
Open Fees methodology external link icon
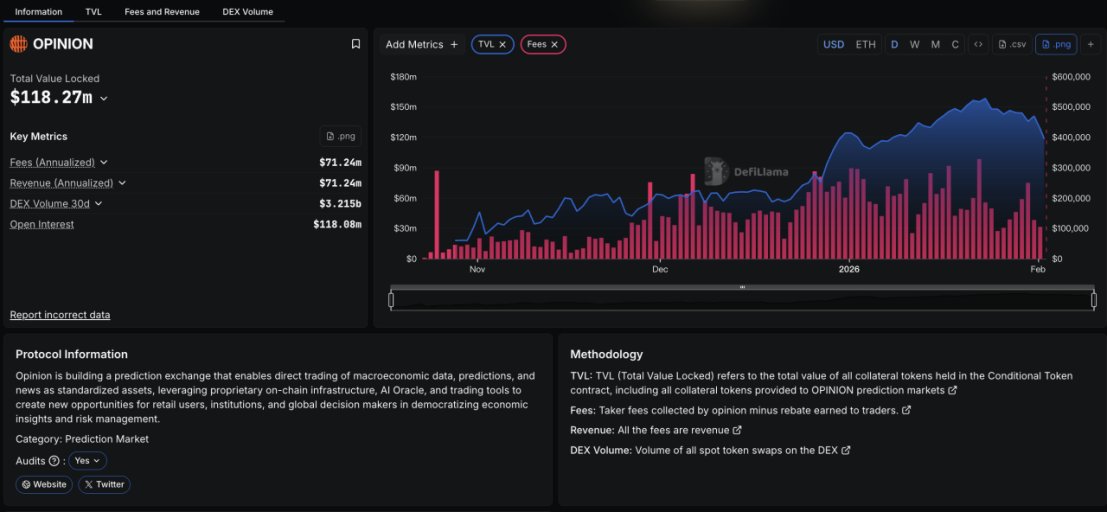coord(907,410)
